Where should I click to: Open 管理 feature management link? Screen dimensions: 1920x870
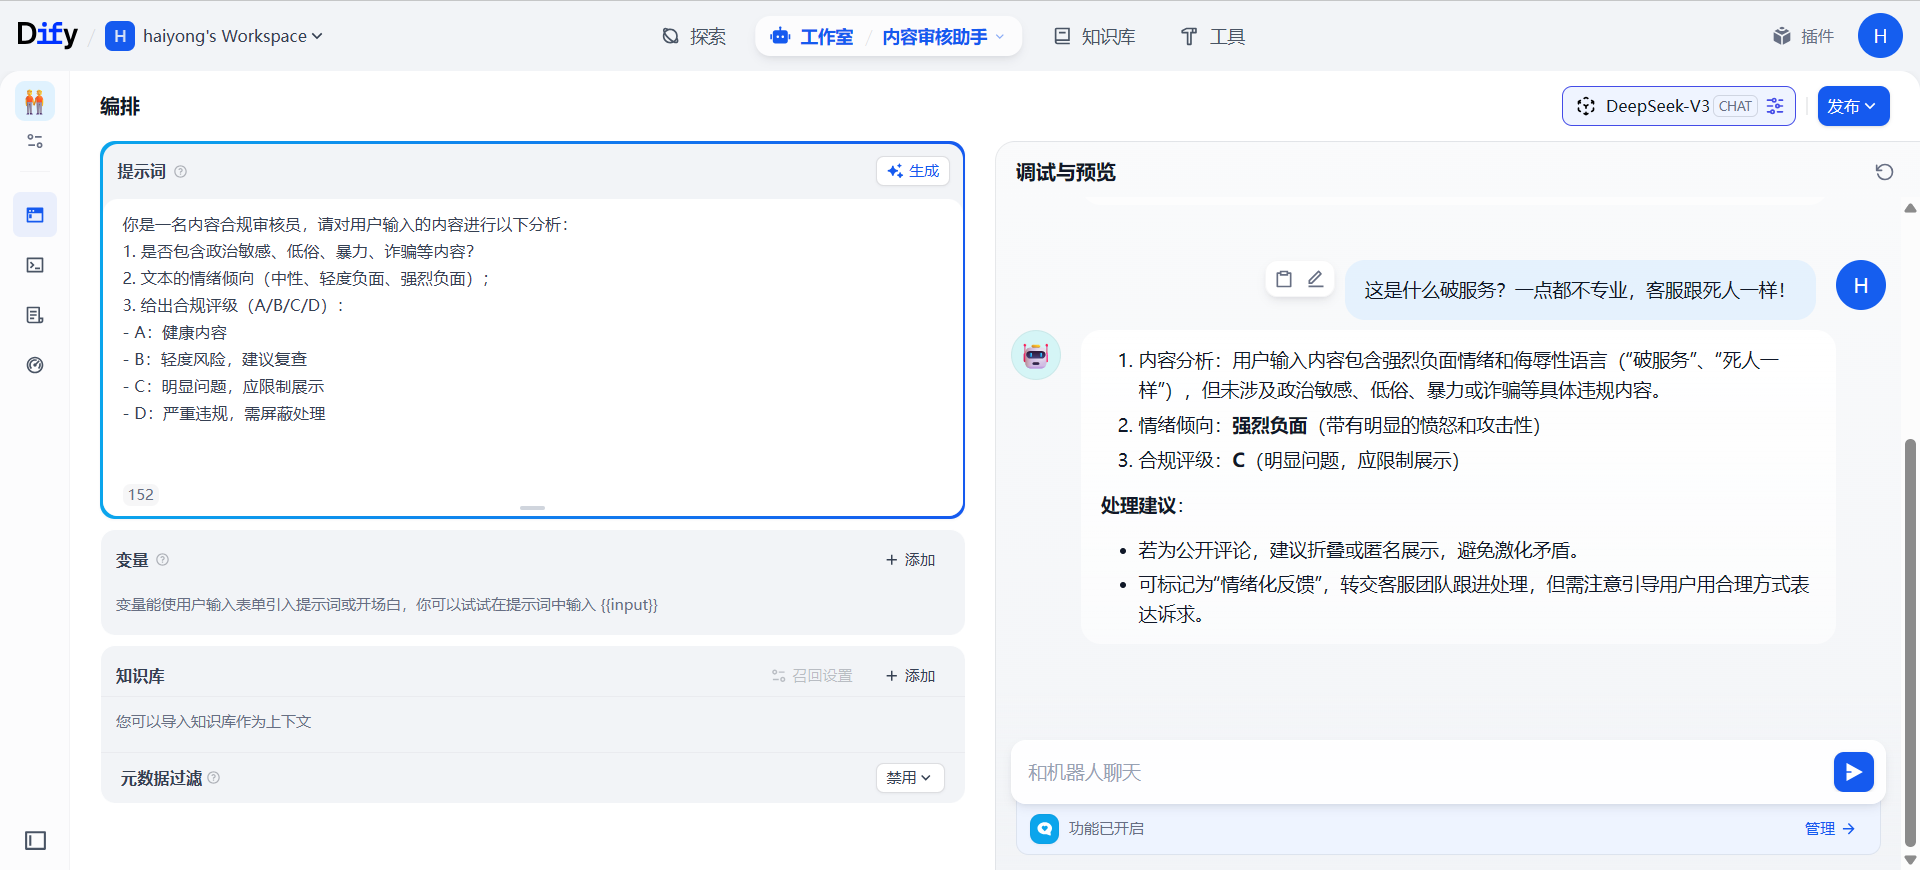(x=1829, y=828)
